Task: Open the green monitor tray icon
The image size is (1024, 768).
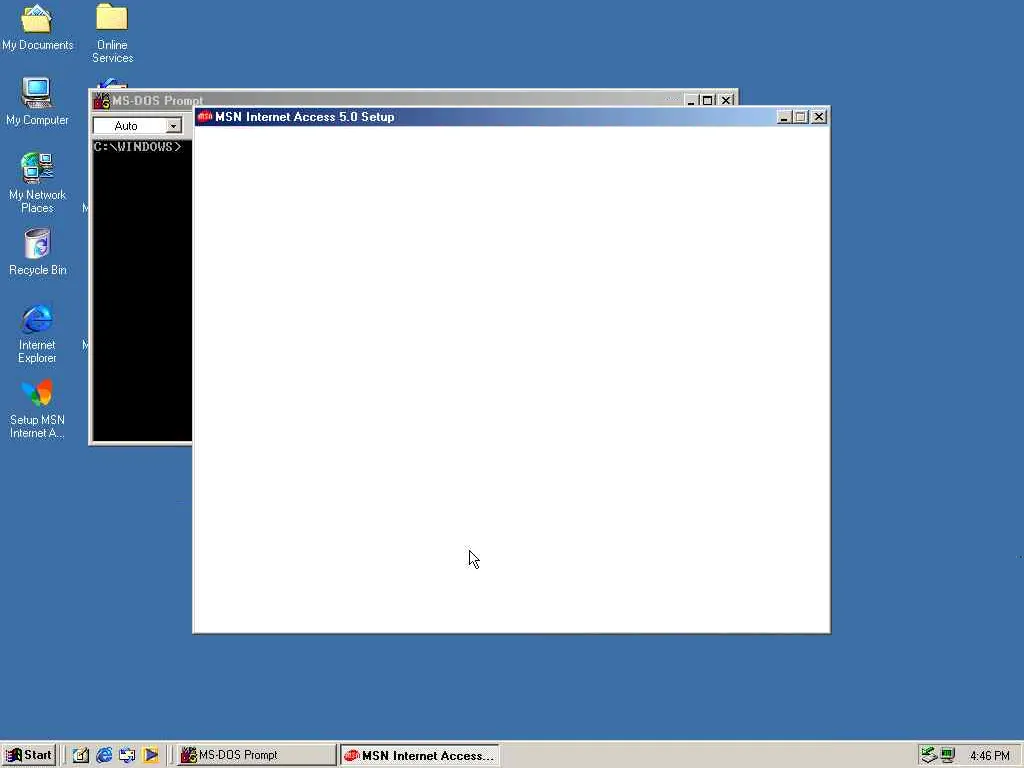Action: point(947,755)
